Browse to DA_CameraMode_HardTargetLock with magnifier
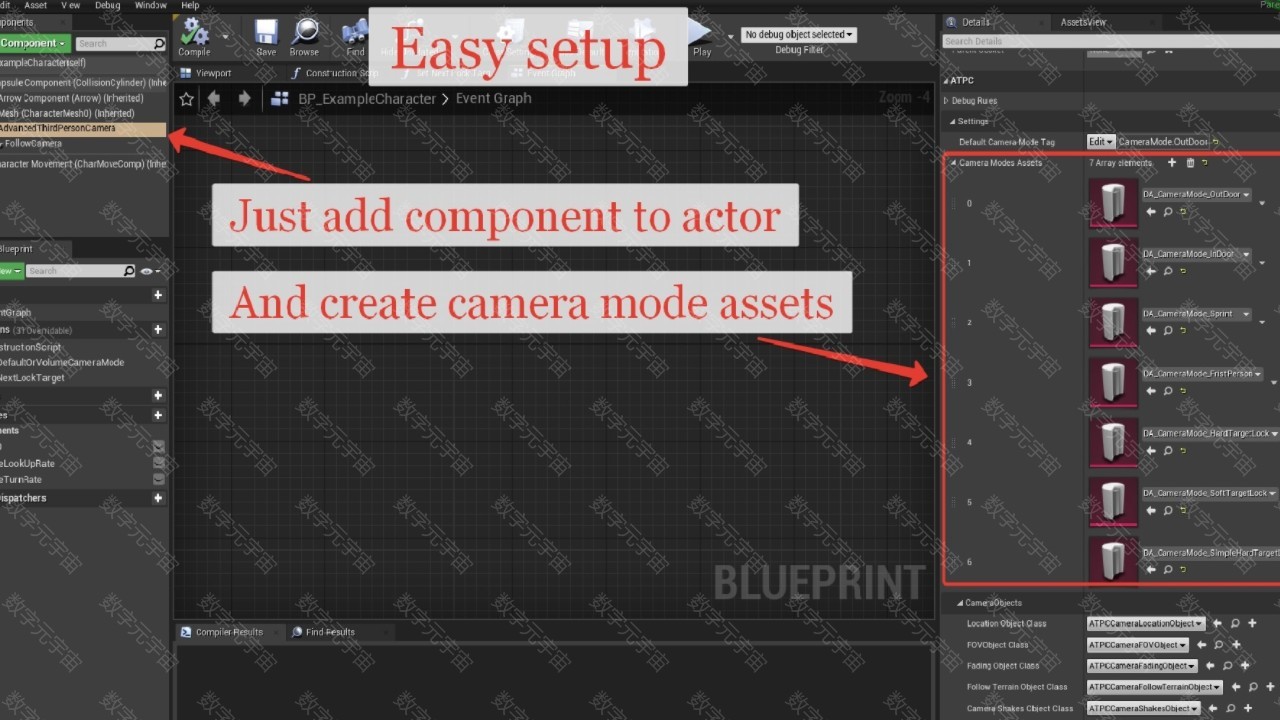1280x720 pixels. click(x=1167, y=451)
